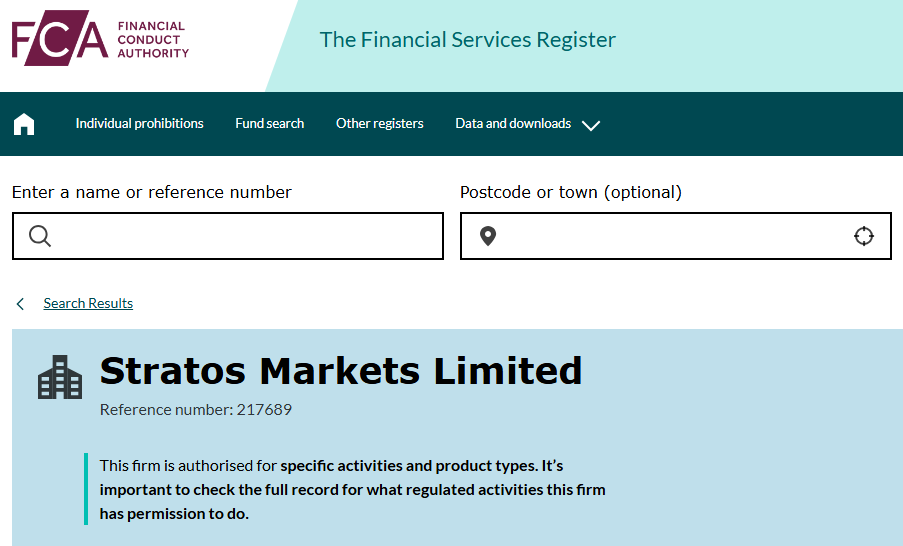Return to Search Results link
The width and height of the screenshot is (903, 546).
88,304
